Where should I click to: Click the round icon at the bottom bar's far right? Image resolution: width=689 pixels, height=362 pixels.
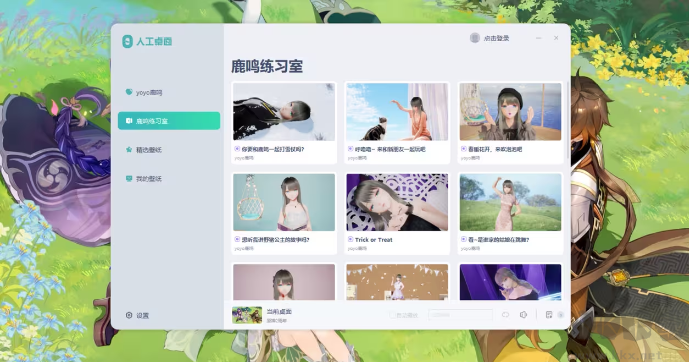(x=561, y=315)
